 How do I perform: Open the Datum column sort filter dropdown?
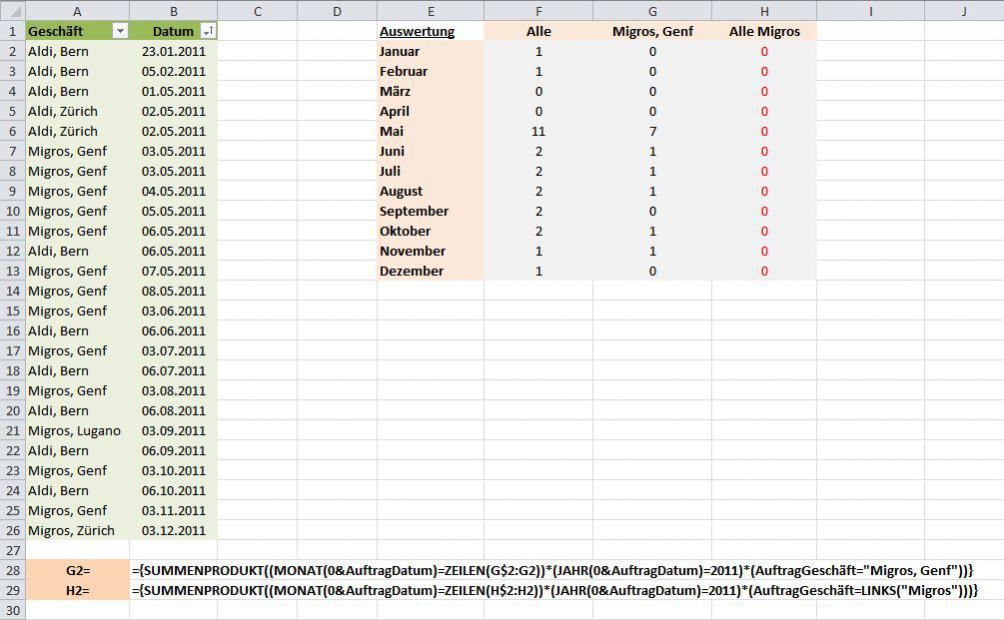tap(207, 31)
